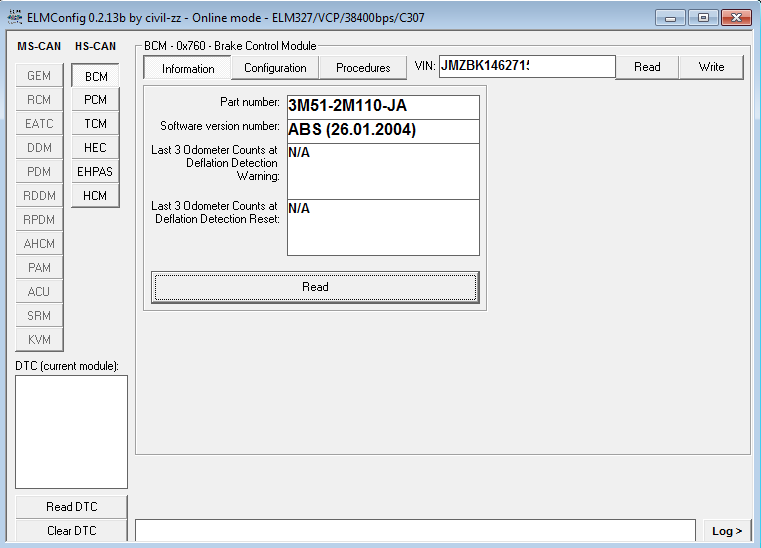Click the Part number field
The image size is (761, 548).
[383, 107]
